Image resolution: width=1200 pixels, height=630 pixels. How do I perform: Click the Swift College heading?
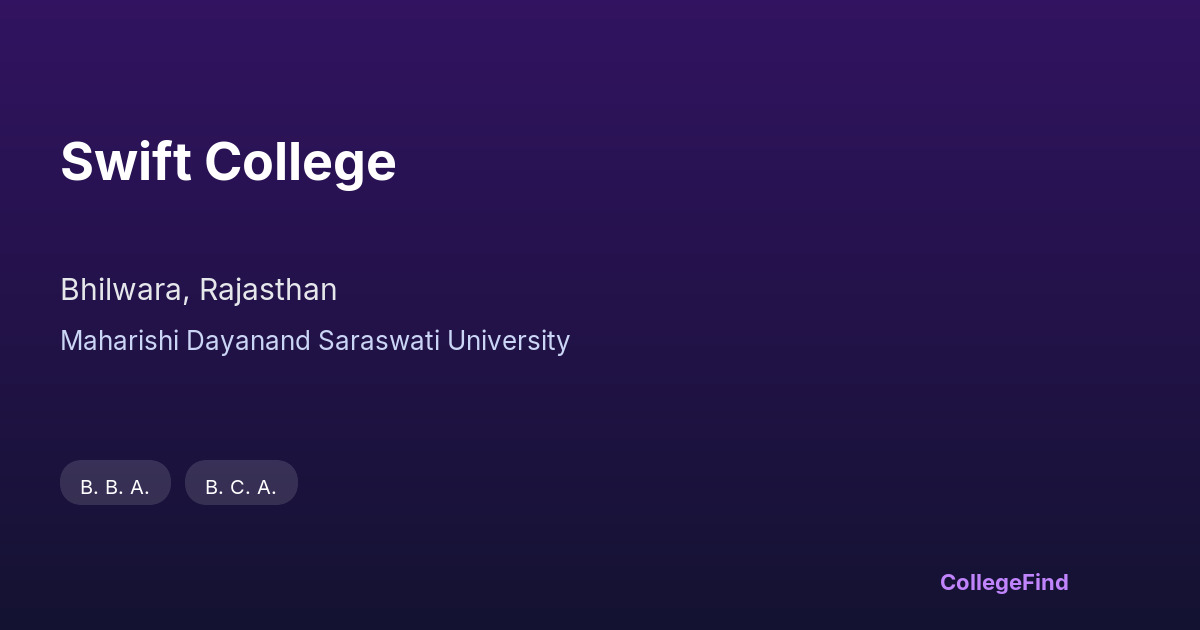coord(228,162)
